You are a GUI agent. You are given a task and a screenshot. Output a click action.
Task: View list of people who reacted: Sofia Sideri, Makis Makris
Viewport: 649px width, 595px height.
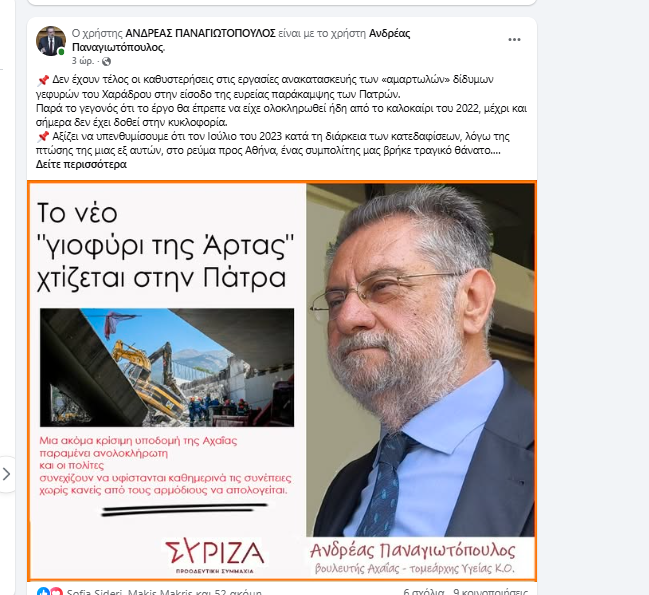164,592
